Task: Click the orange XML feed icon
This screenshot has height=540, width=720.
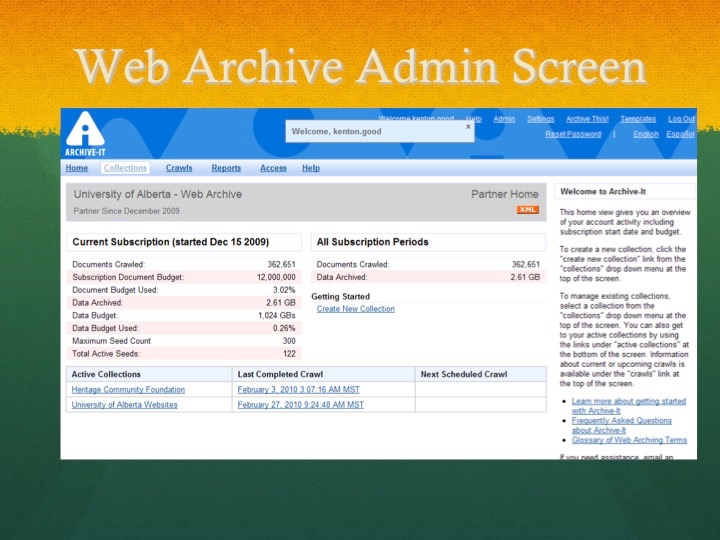Action: 528,210
